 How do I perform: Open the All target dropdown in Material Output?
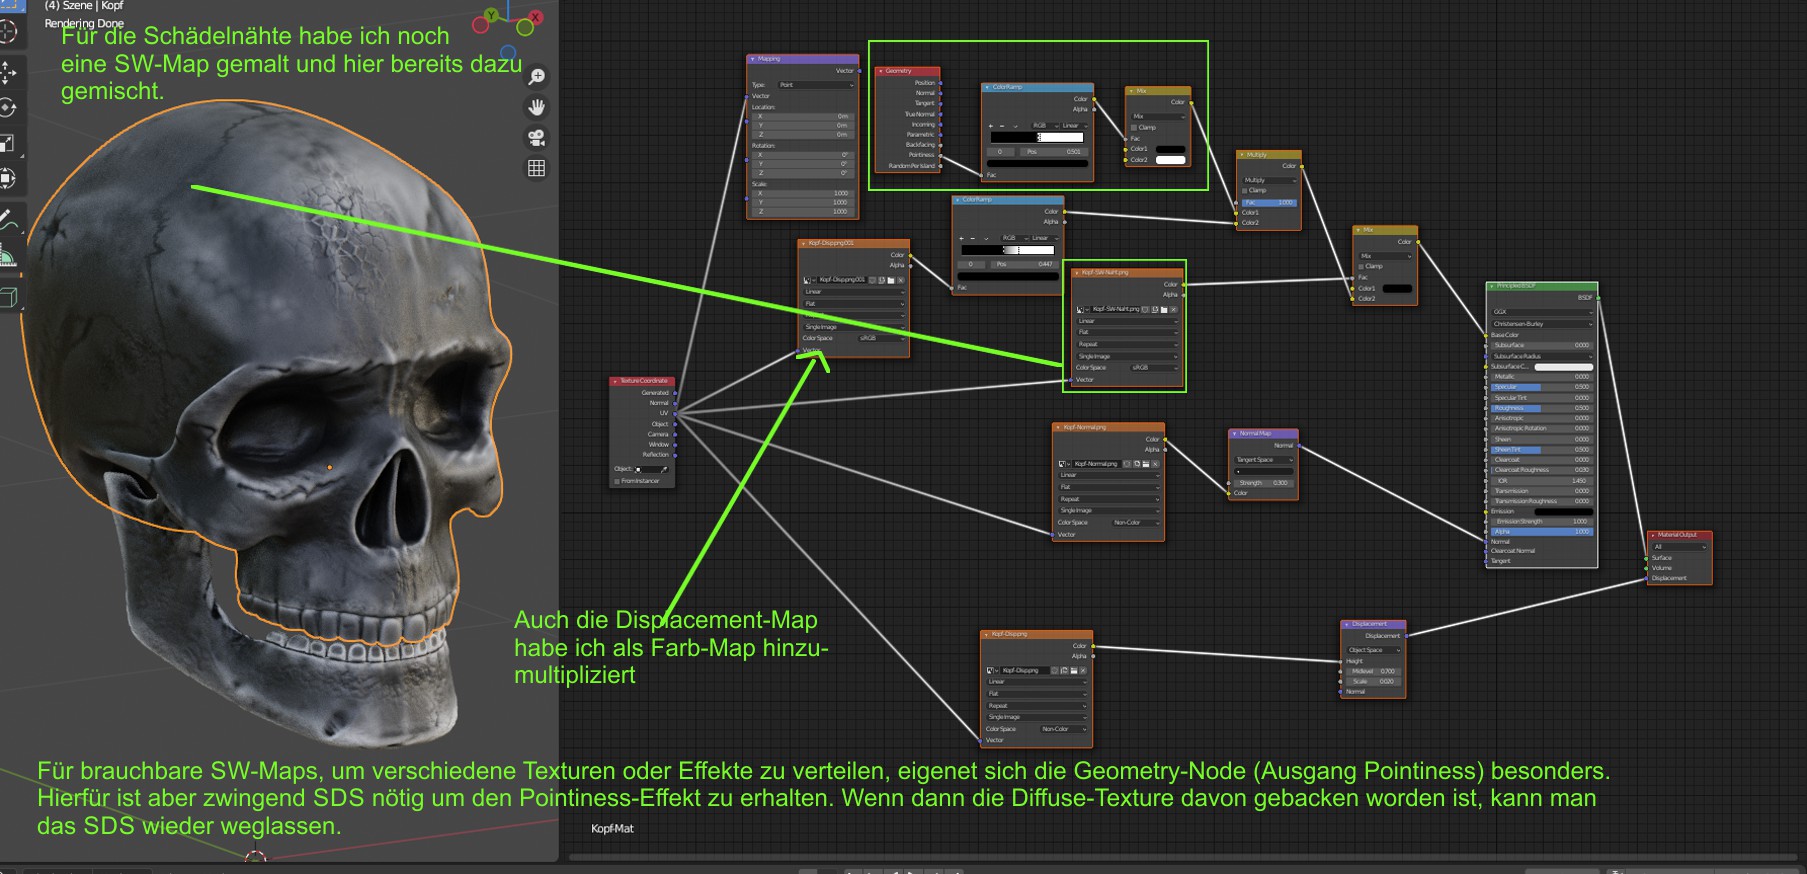(1679, 547)
